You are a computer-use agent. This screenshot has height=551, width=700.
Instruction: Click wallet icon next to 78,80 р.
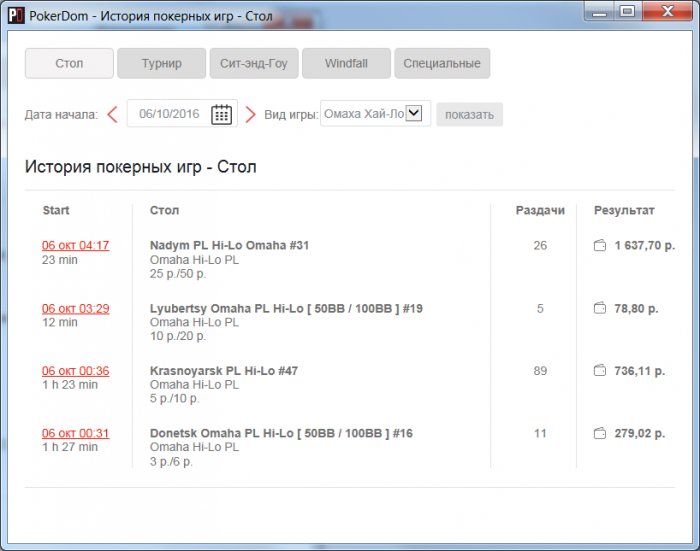(600, 308)
